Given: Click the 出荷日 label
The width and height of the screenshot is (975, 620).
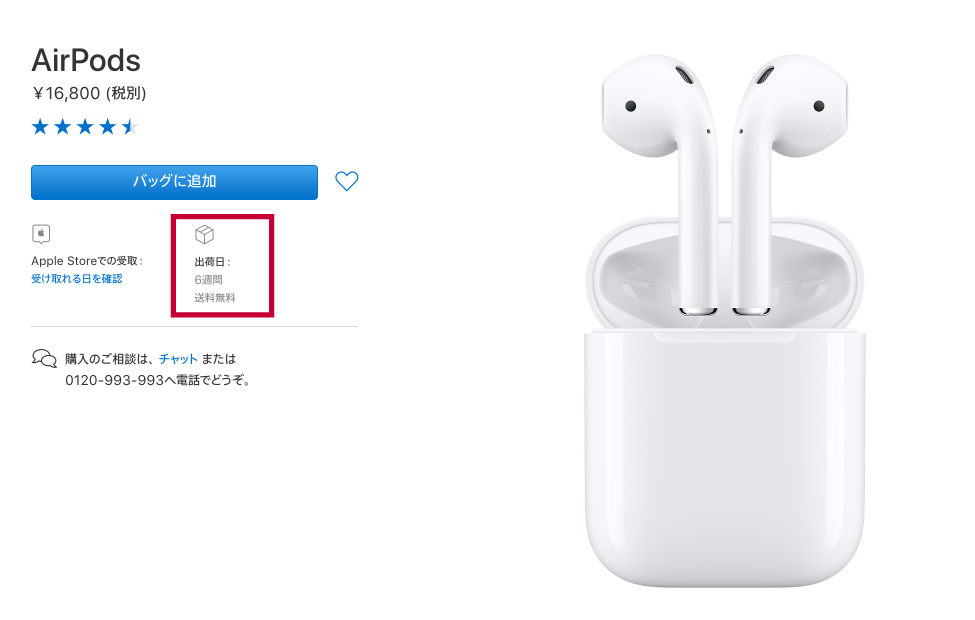Looking at the screenshot, I should pyautogui.click(x=212, y=262).
